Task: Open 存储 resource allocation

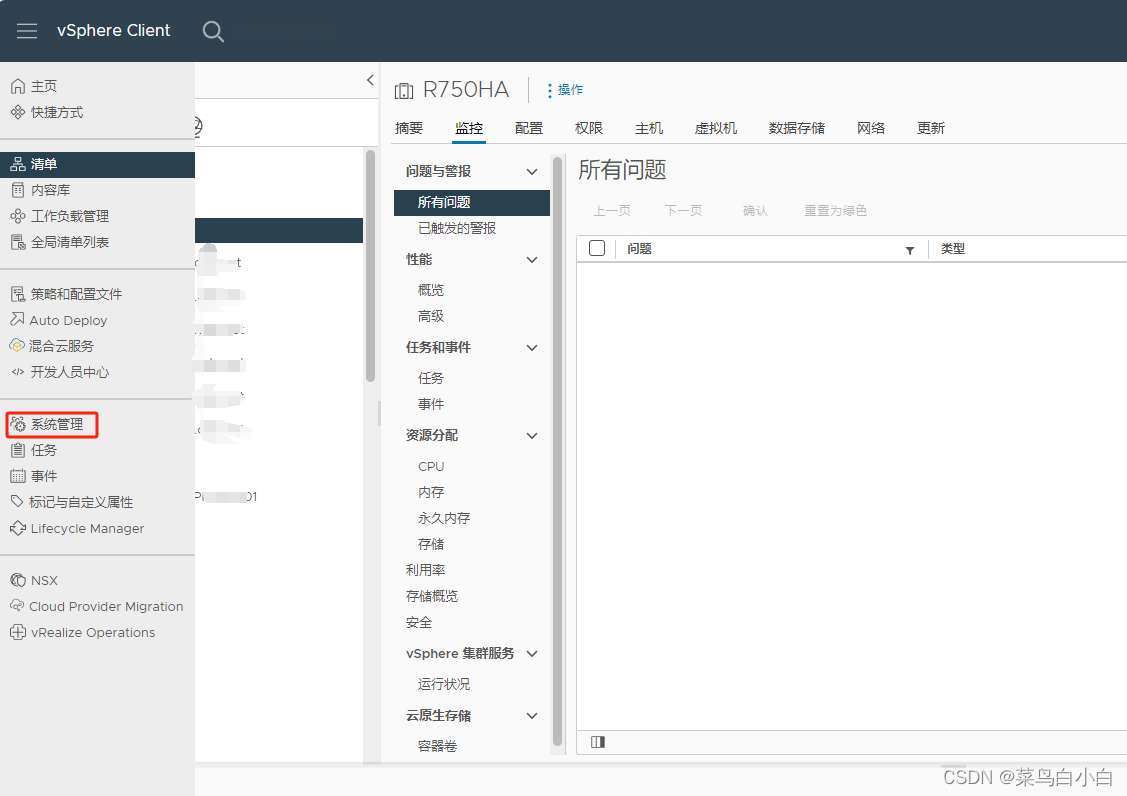Action: tap(431, 544)
